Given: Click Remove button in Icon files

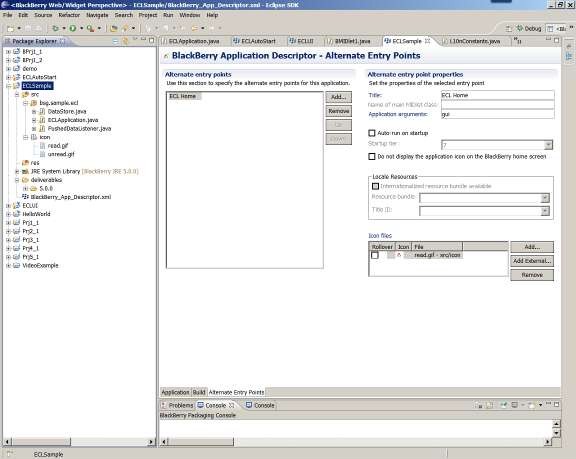Looking at the screenshot, I should (532, 275).
